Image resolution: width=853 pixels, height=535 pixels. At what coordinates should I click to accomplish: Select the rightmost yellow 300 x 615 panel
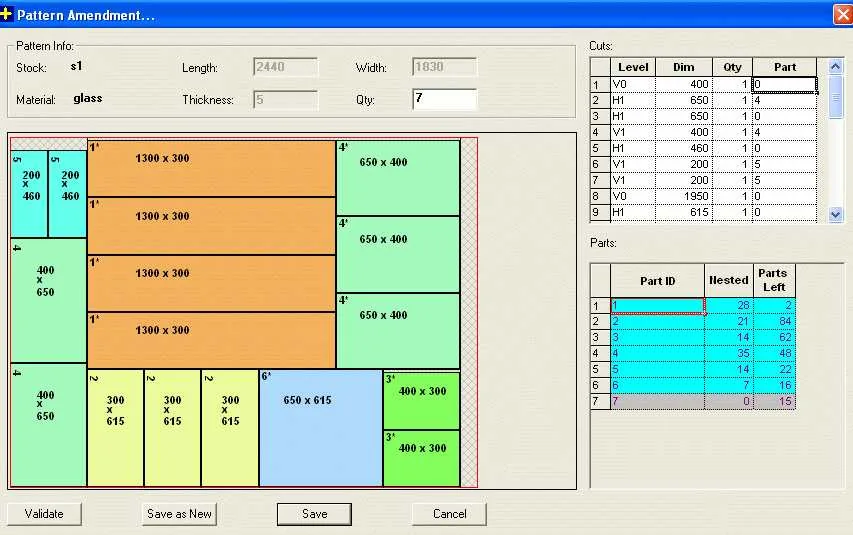230,428
